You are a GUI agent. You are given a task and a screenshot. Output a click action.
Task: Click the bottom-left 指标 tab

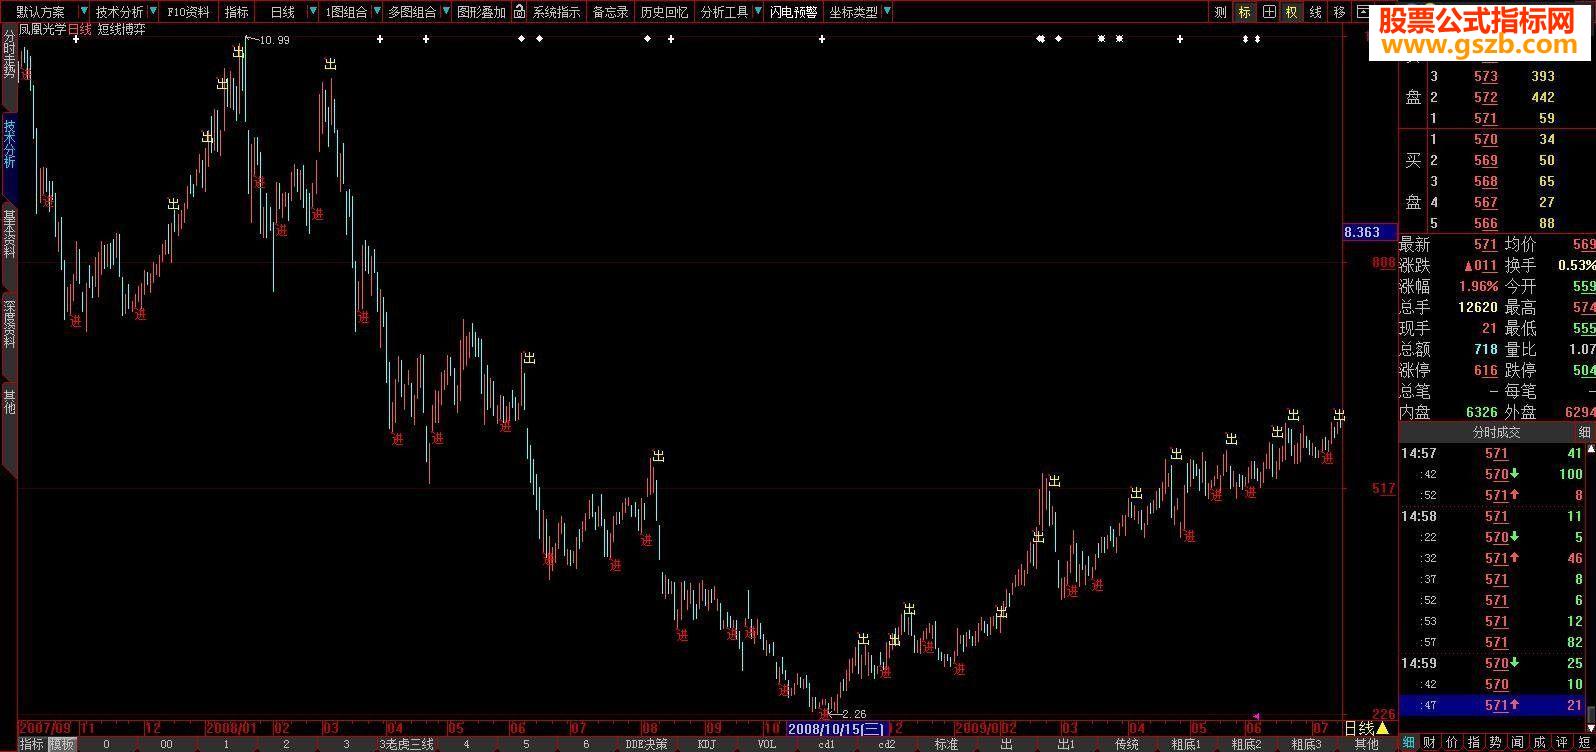32,744
